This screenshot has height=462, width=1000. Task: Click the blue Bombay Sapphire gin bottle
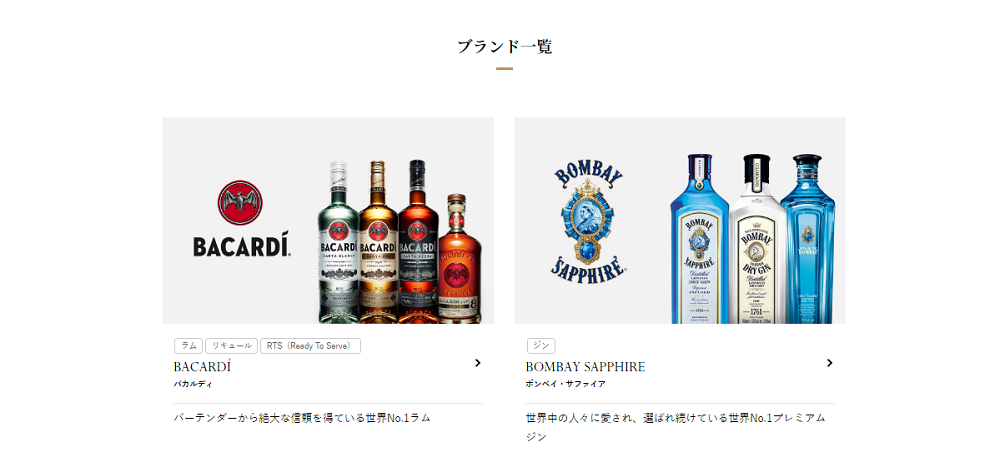[700, 239]
